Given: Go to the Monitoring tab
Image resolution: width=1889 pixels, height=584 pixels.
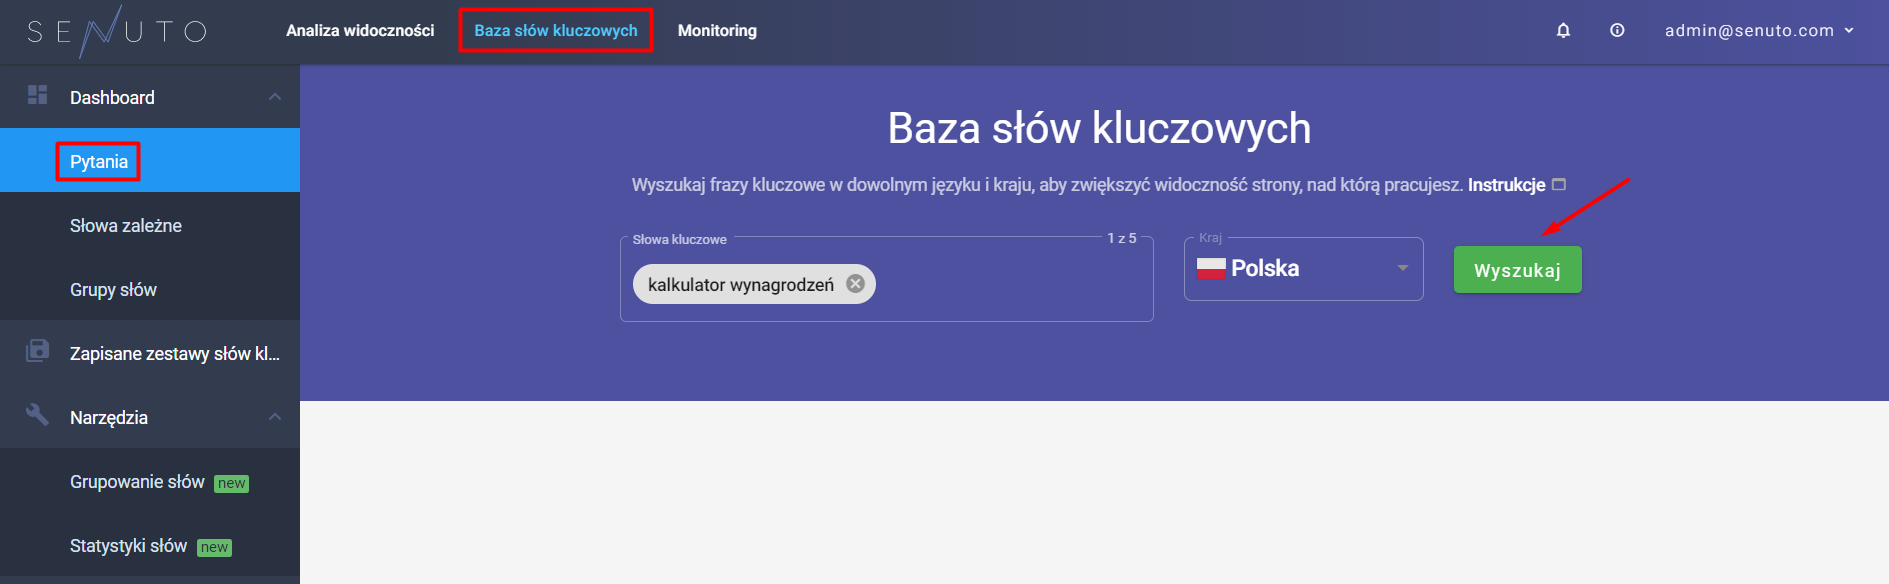Looking at the screenshot, I should [717, 31].
